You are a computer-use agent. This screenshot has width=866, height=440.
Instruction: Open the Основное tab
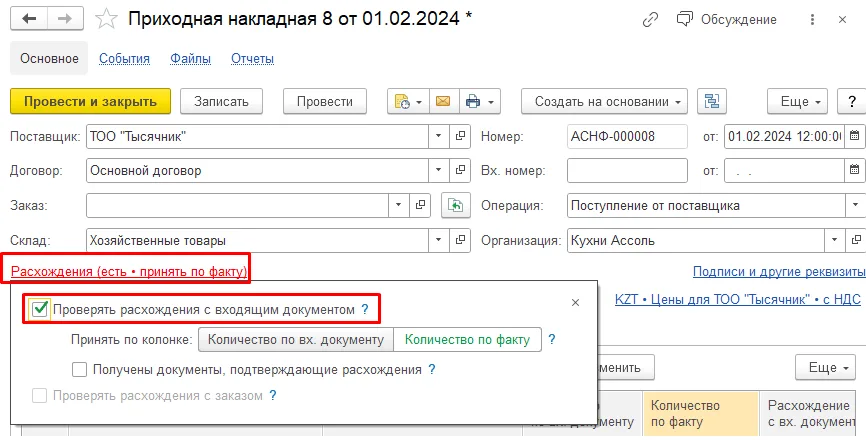tap(49, 59)
